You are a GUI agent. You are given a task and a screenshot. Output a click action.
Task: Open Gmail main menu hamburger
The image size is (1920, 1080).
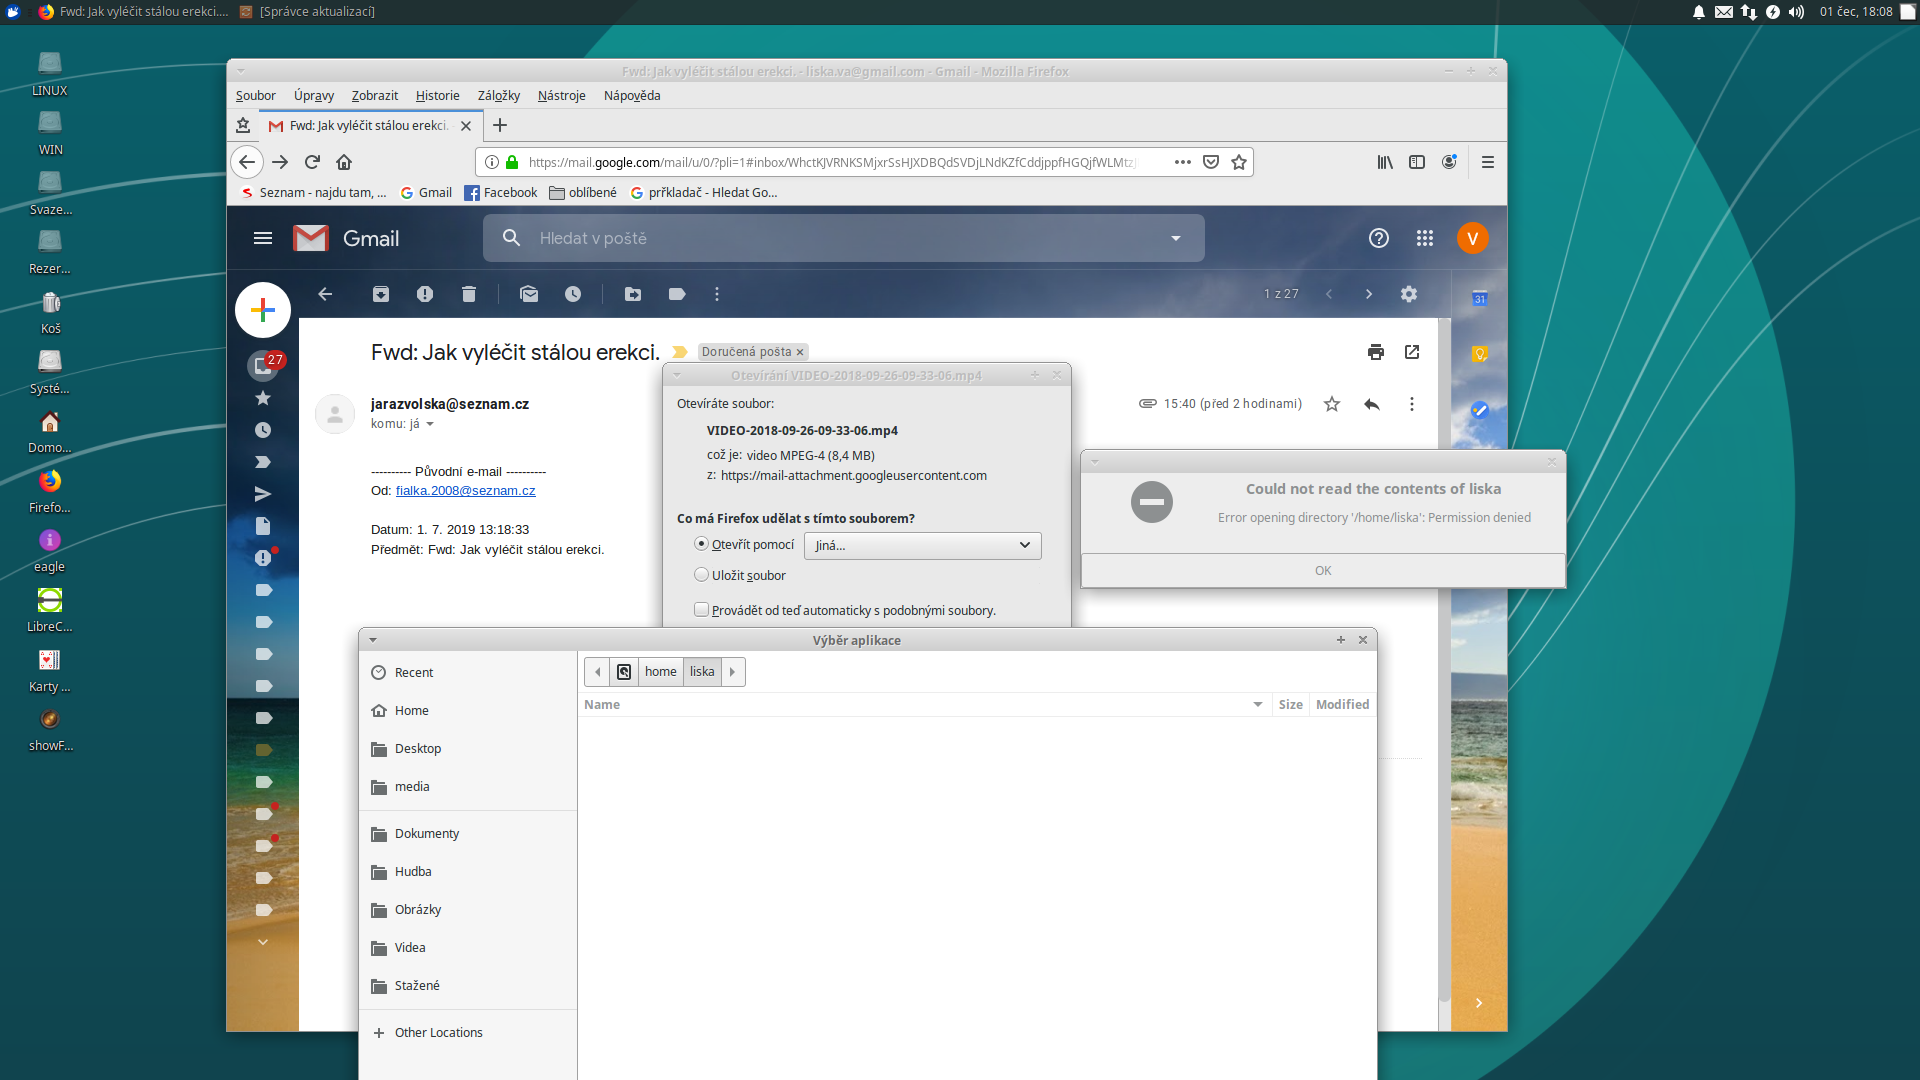coord(263,238)
